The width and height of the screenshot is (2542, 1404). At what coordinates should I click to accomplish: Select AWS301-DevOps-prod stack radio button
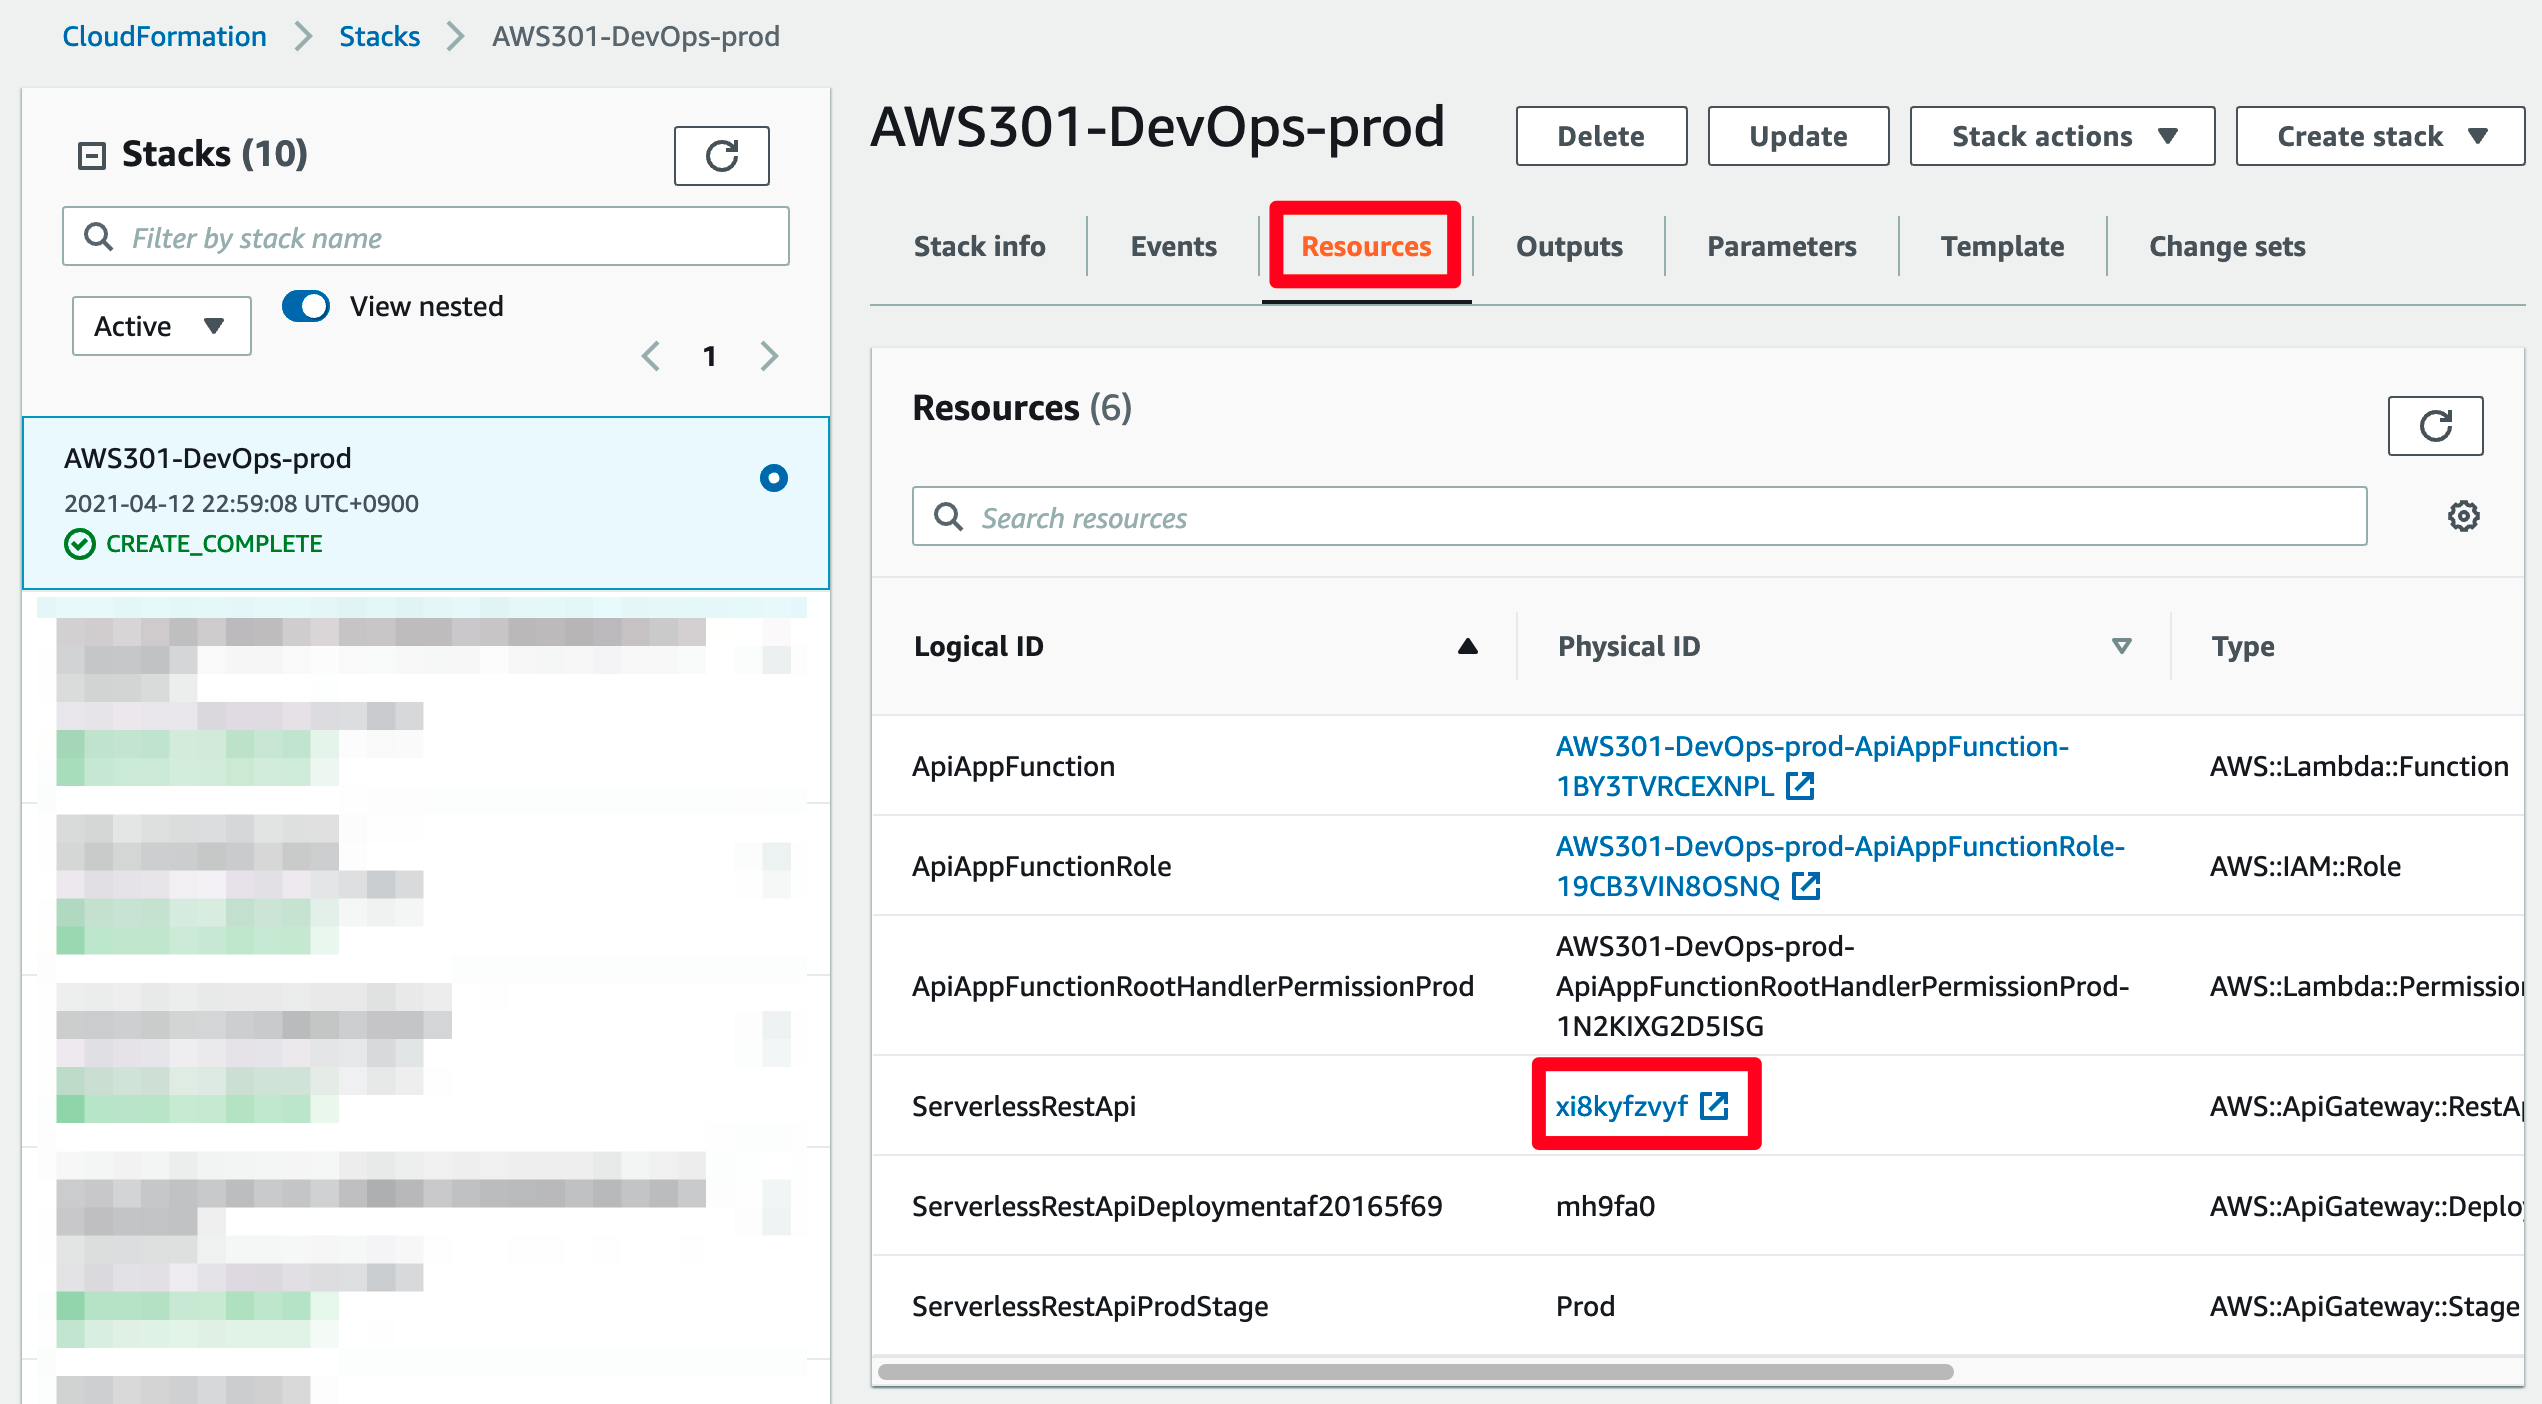tap(773, 478)
